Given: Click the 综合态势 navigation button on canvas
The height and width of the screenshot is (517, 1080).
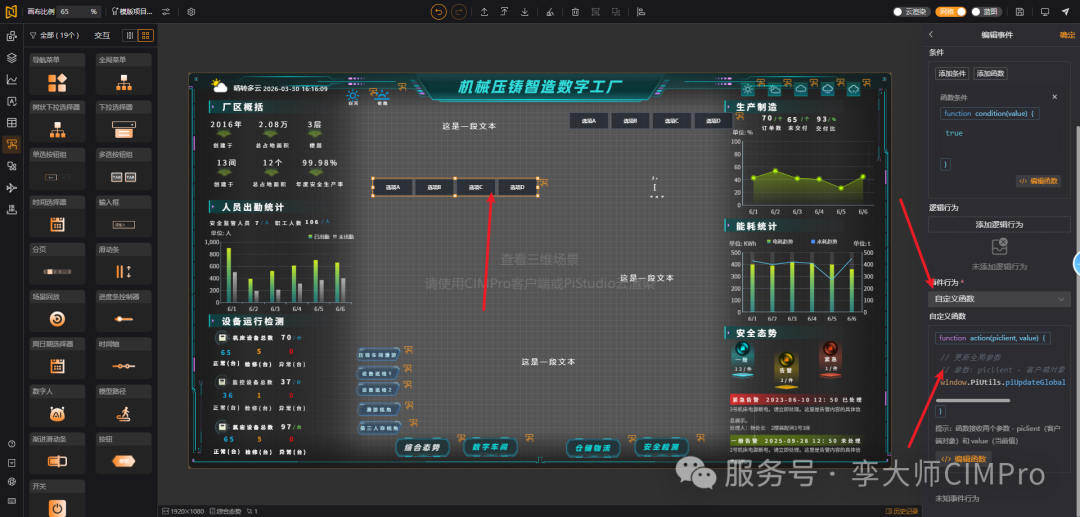Looking at the screenshot, I should tap(422, 447).
